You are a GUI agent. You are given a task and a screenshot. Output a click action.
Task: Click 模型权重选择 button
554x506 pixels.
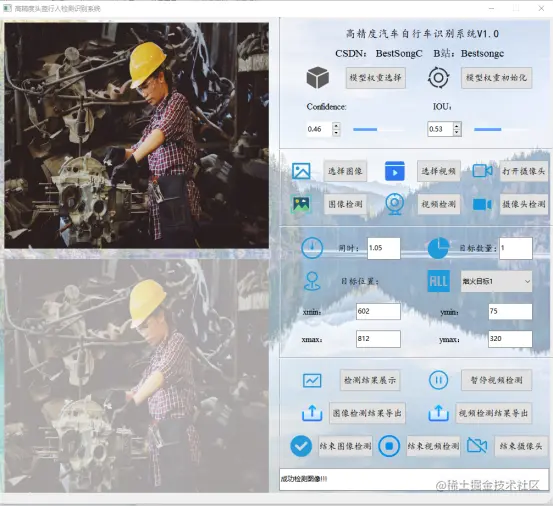(376, 78)
